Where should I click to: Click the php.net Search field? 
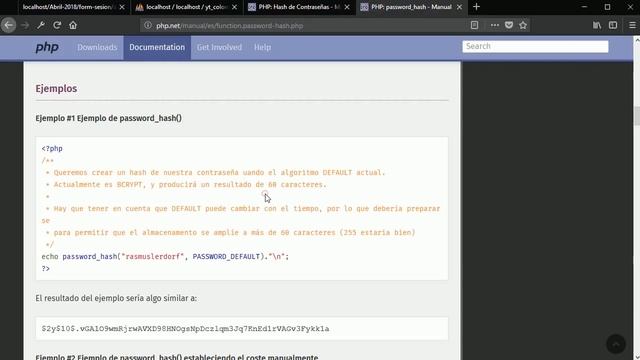pyautogui.click(x=535, y=47)
